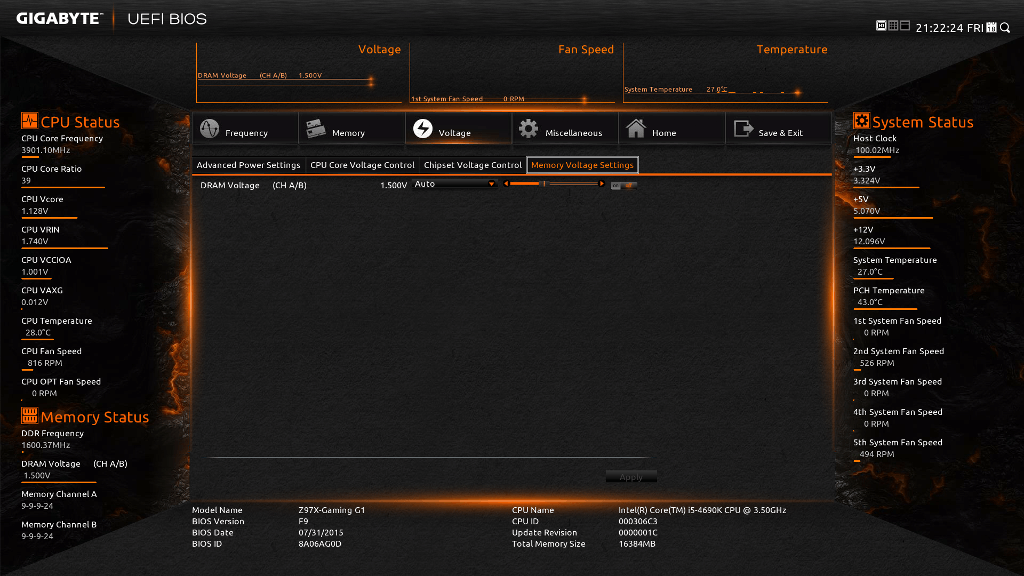Click CPU Fan Speed 816 RPM value
The height and width of the screenshot is (576, 1024).
45,363
